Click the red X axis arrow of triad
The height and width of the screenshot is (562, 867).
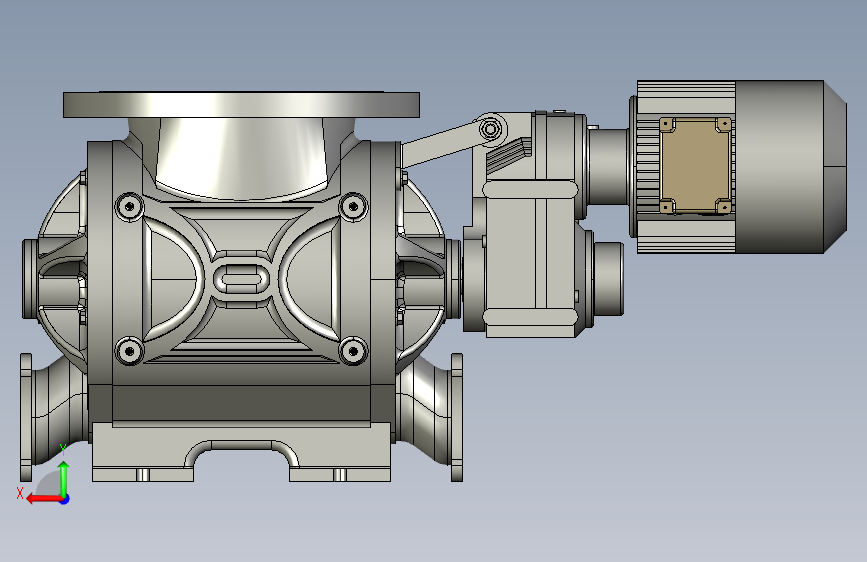[44, 499]
